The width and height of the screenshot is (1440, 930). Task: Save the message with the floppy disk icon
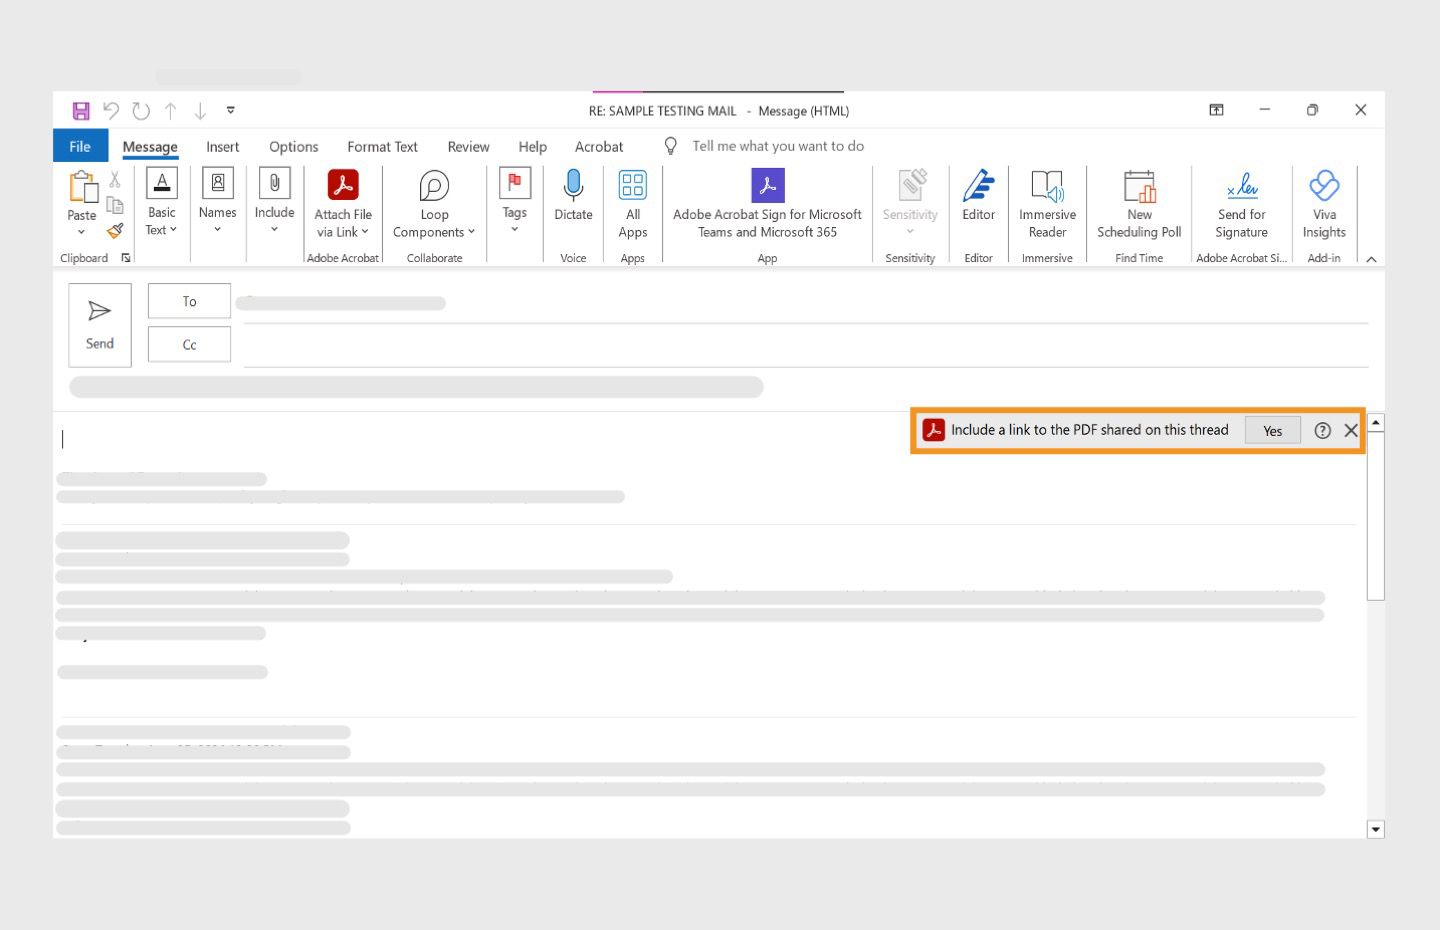tap(81, 110)
